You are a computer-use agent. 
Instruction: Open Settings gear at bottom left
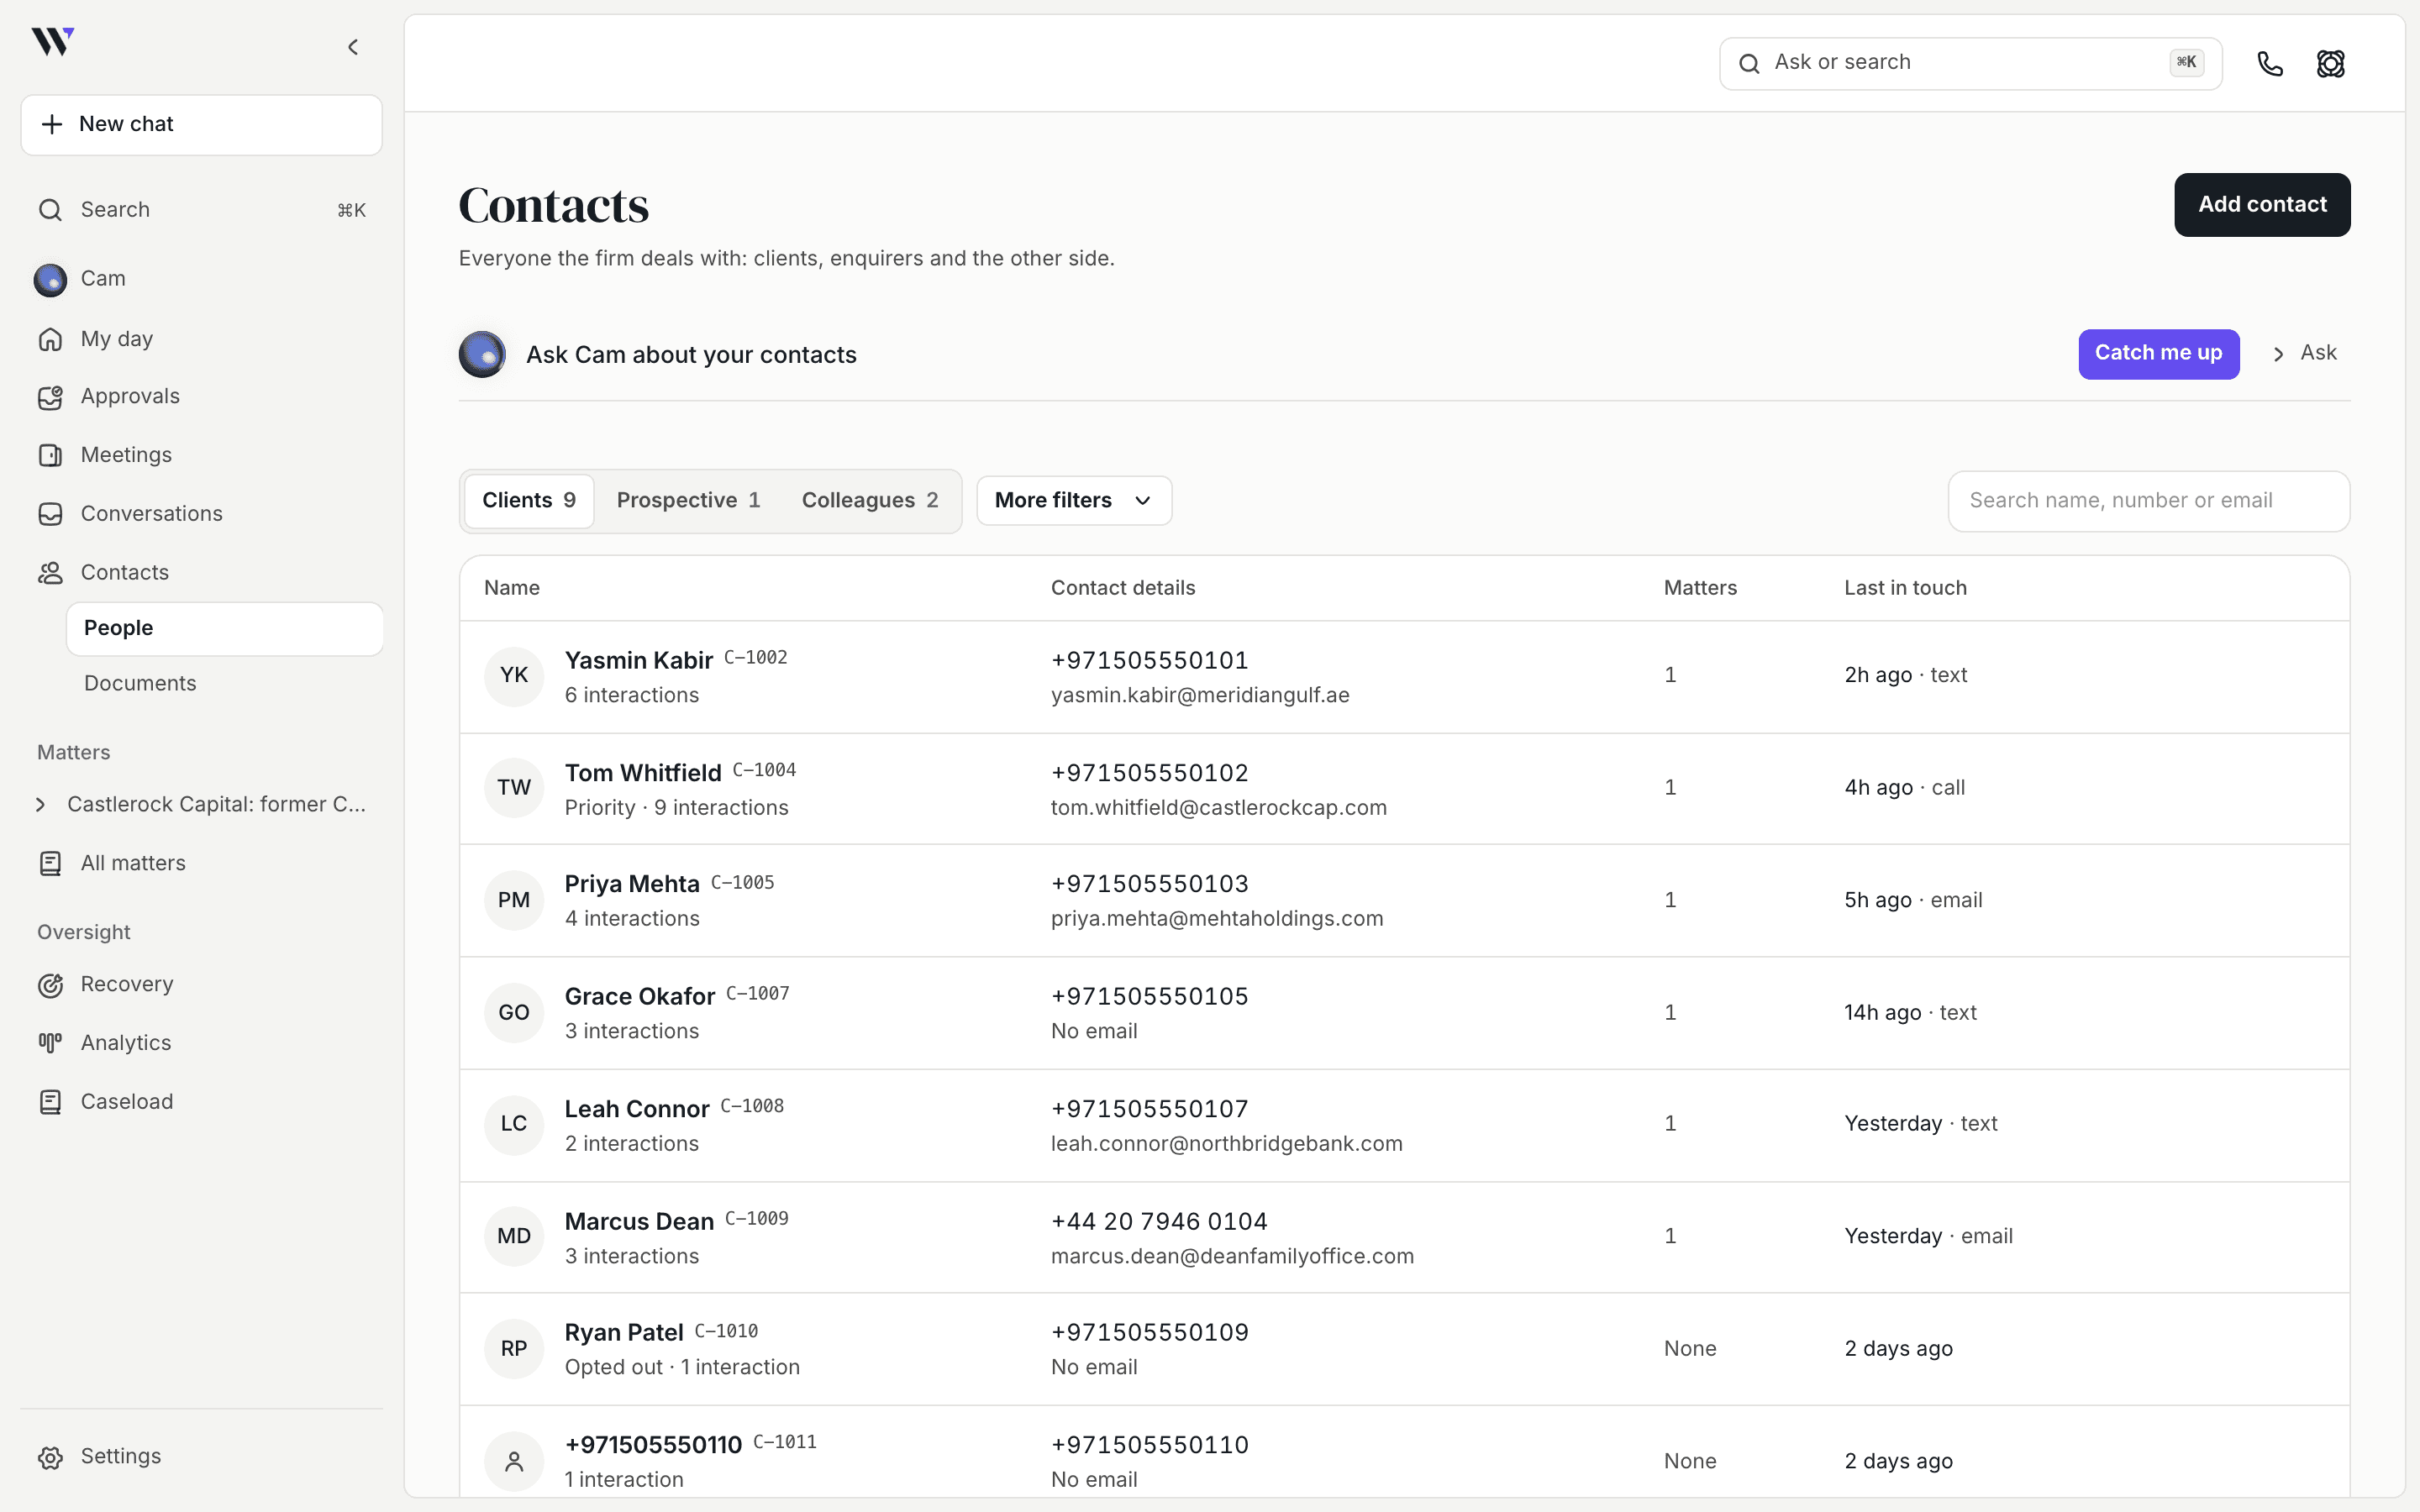[50, 1457]
